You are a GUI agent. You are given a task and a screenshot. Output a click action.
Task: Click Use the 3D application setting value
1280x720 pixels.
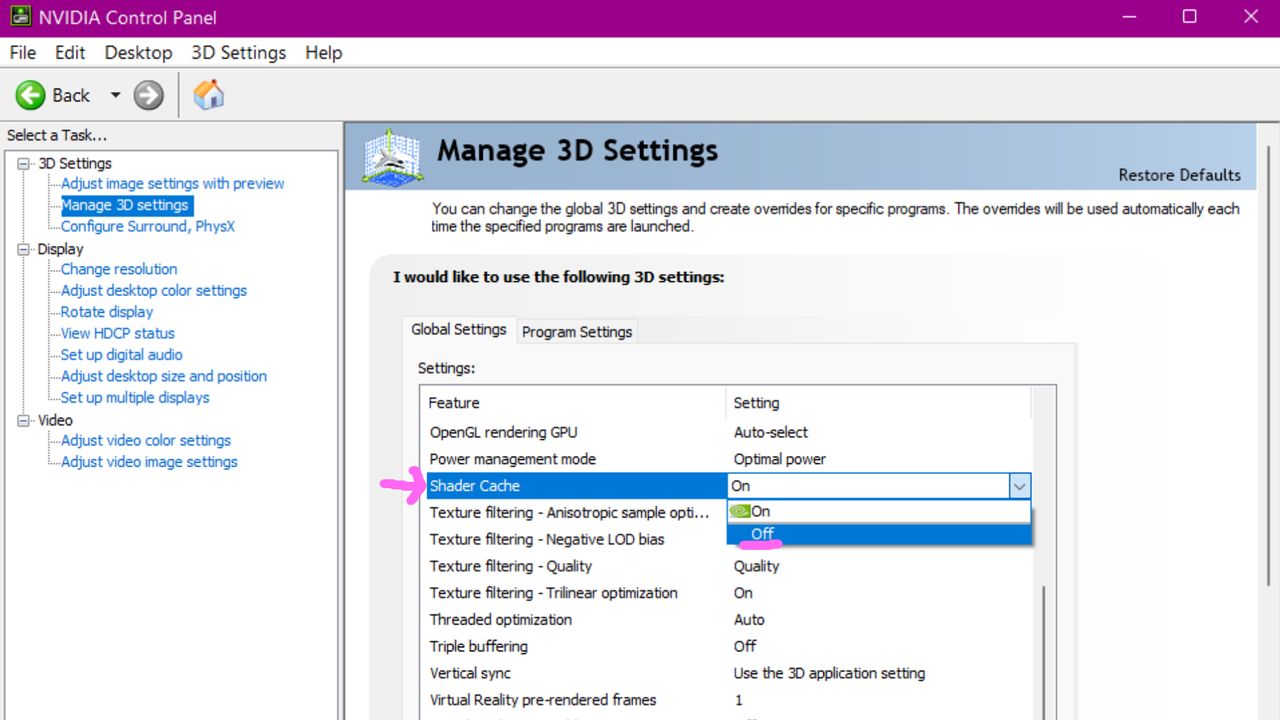829,673
